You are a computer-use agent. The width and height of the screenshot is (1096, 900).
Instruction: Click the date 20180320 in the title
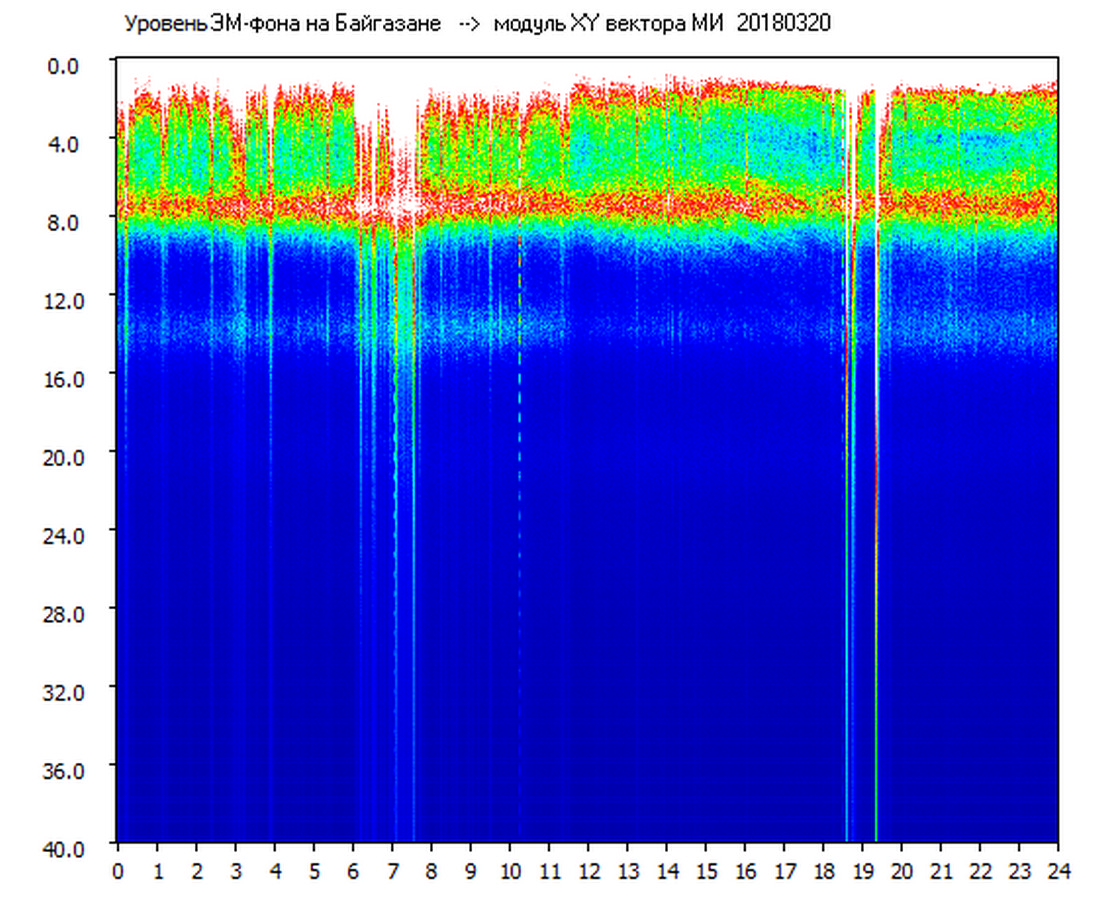[783, 24]
